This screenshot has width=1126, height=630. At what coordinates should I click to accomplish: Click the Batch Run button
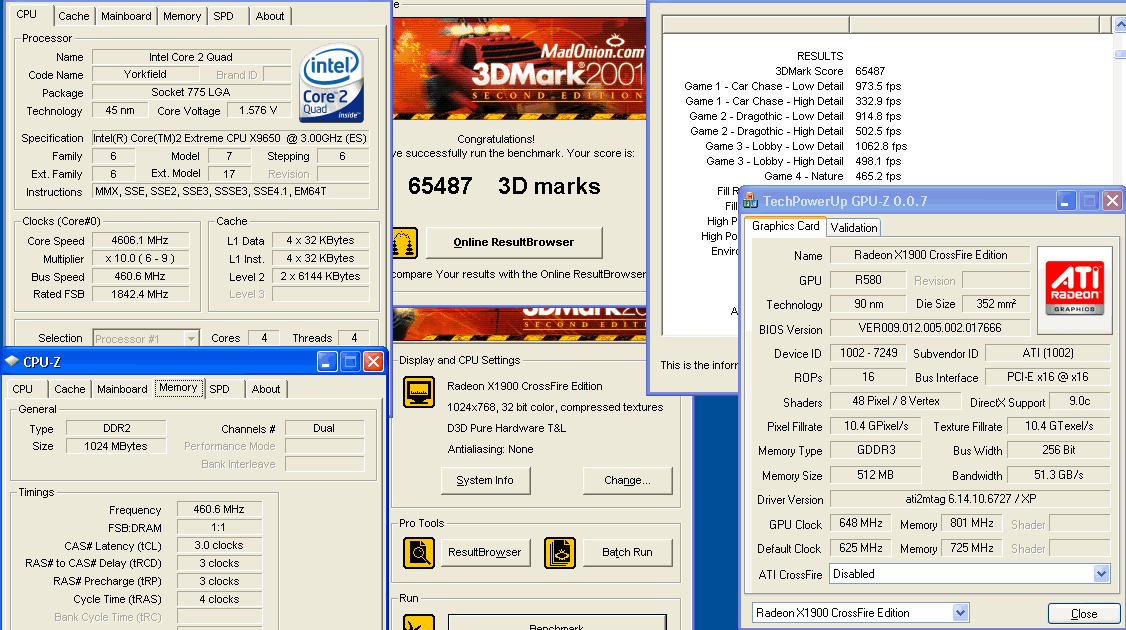pyautogui.click(x=628, y=552)
